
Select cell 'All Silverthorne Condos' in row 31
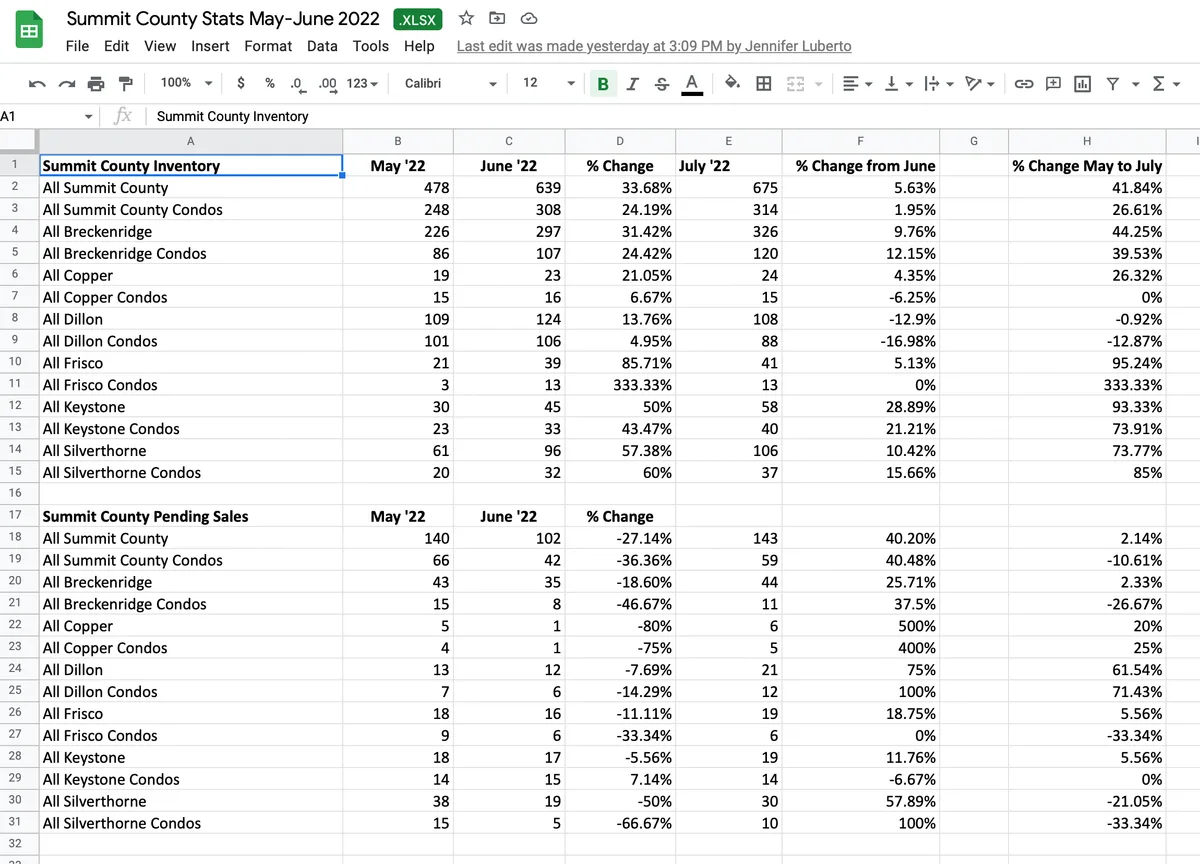[191, 824]
